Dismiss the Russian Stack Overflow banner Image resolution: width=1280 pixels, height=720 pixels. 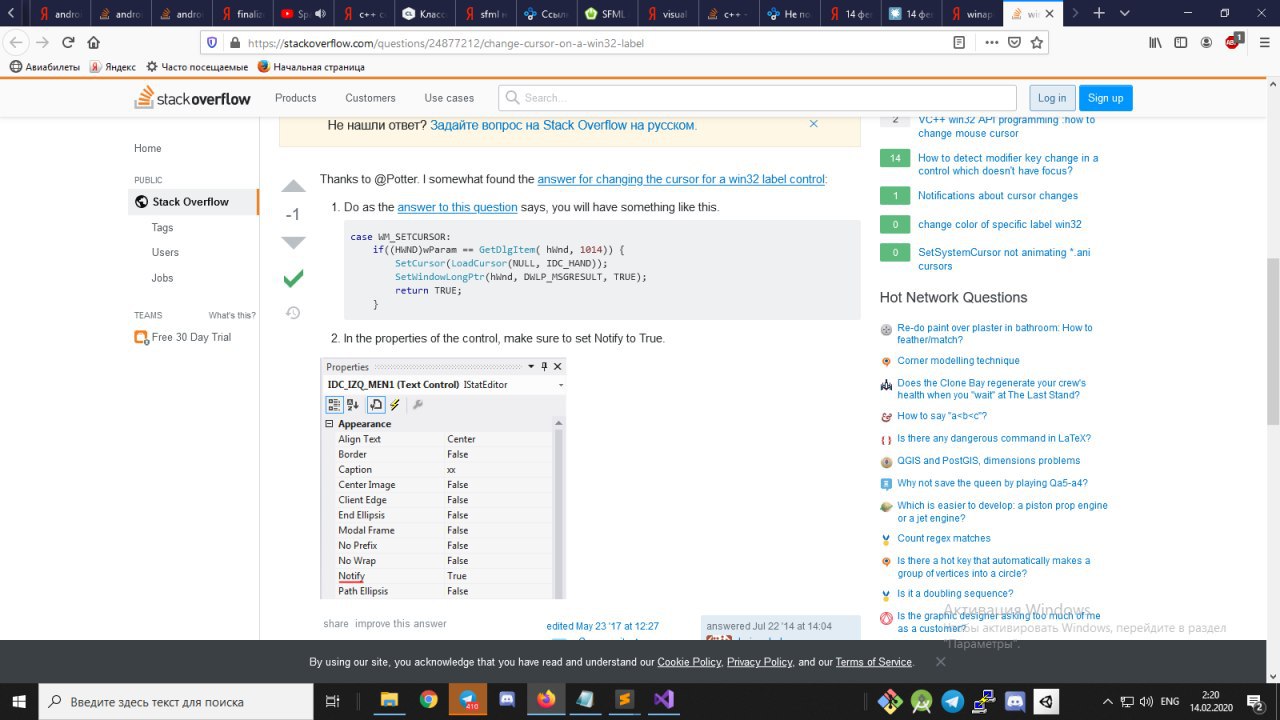813,124
